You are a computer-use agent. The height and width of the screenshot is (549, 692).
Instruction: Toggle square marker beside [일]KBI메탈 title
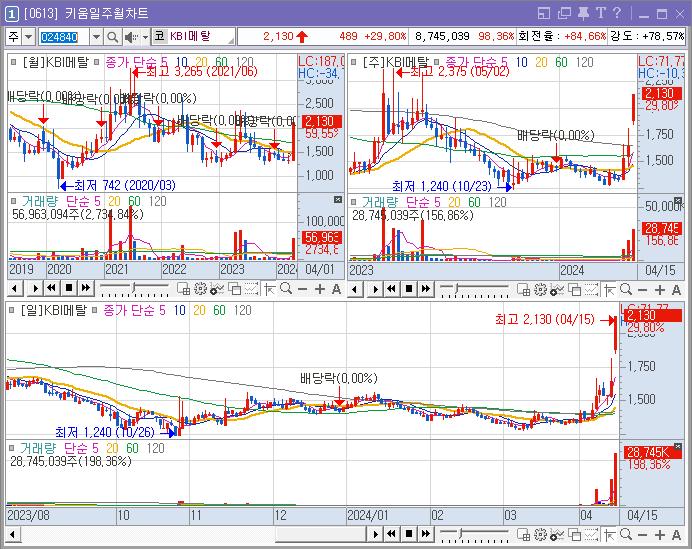point(12,310)
